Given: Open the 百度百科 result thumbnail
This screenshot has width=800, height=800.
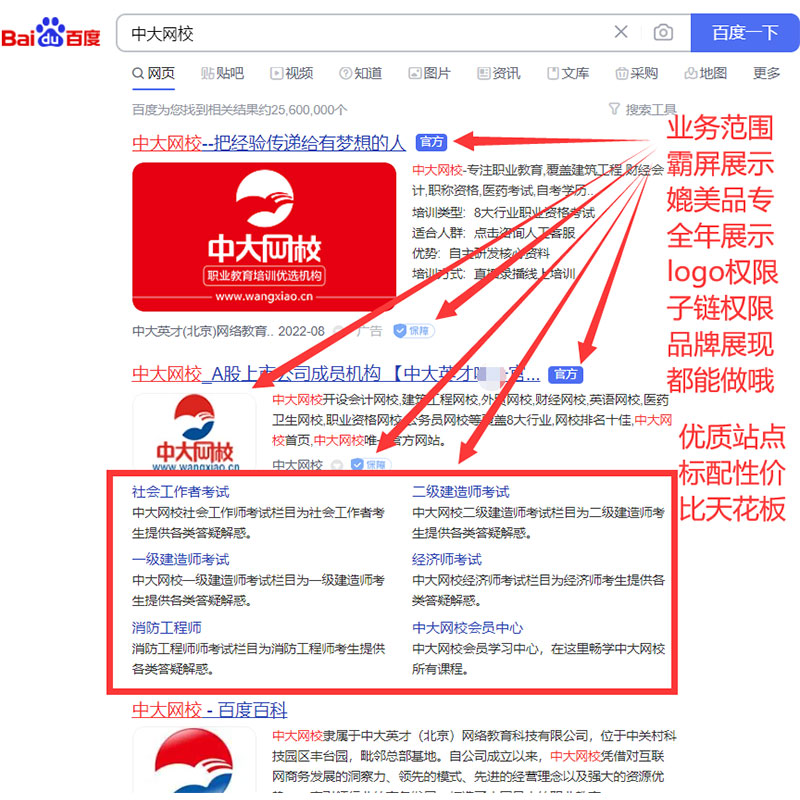Looking at the screenshot, I should (194, 760).
